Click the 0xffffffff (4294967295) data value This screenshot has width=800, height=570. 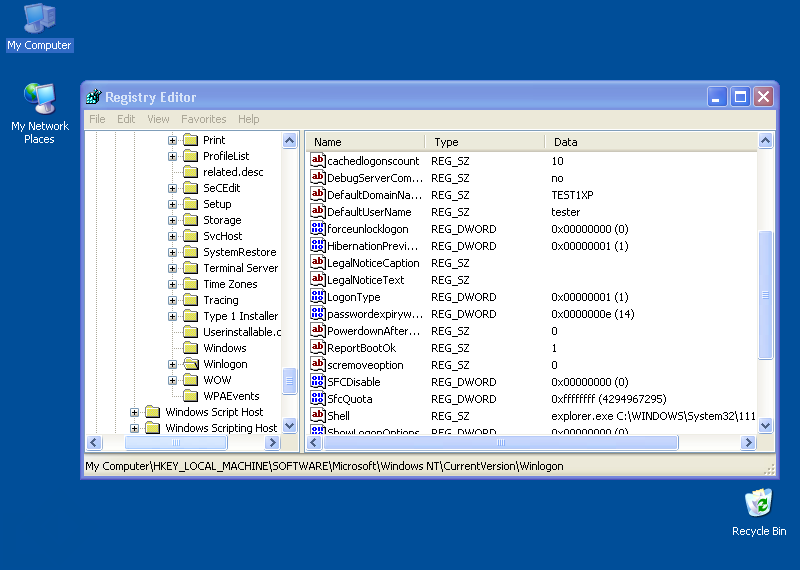point(609,399)
